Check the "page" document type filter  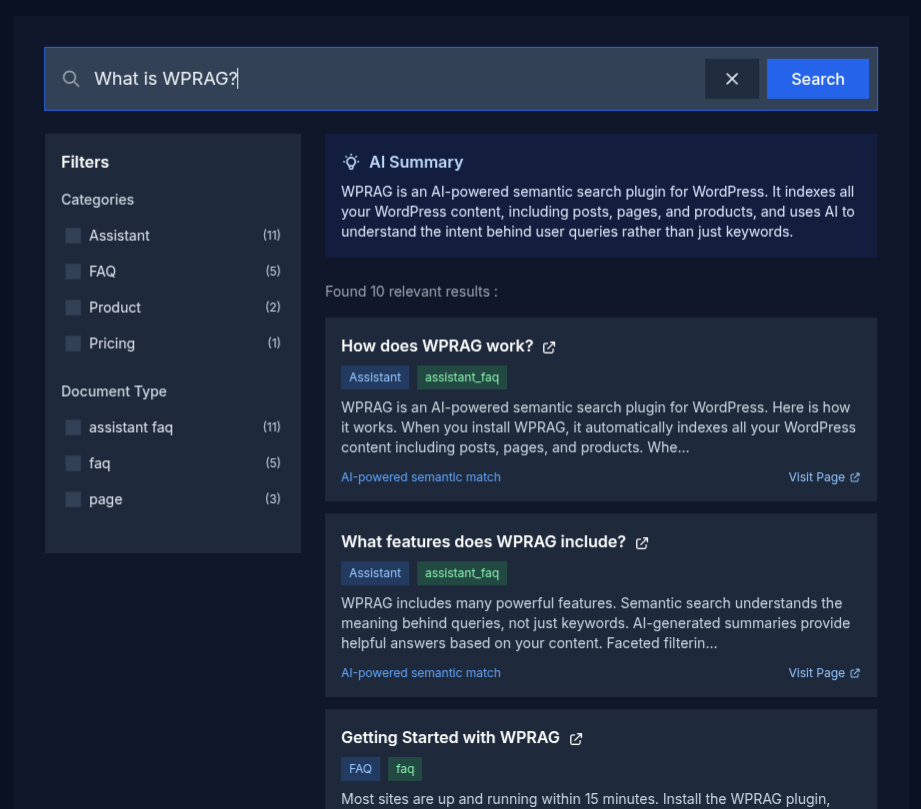(x=72, y=499)
